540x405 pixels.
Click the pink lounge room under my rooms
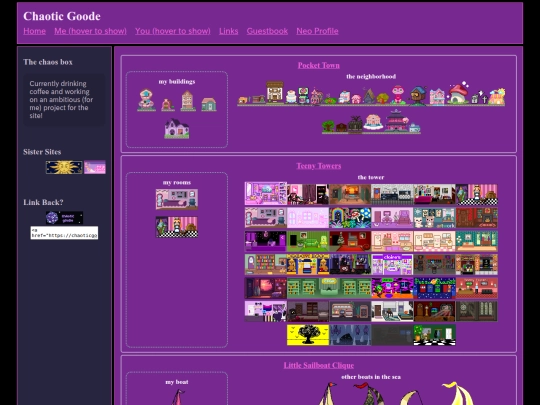[177, 199]
